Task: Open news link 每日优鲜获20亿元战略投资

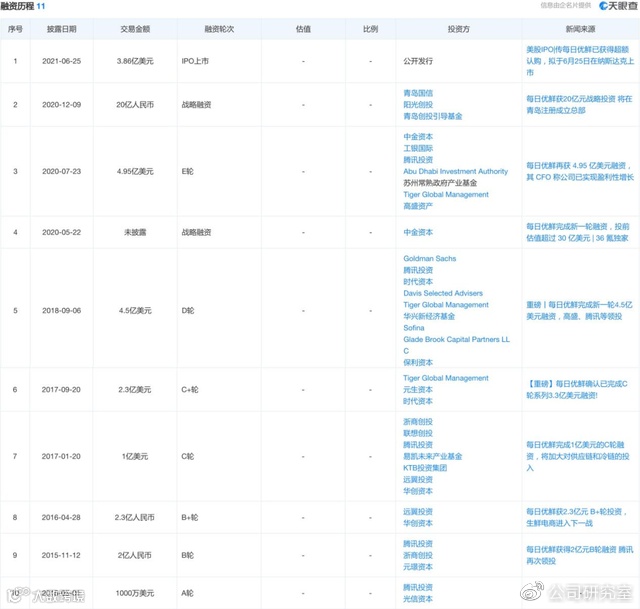Action: pyautogui.click(x=579, y=105)
